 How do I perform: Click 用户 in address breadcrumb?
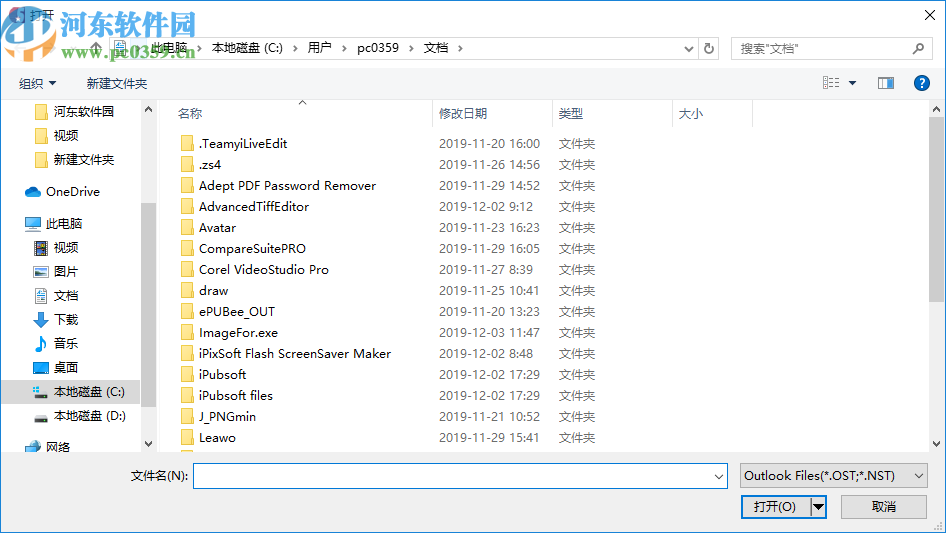point(320,48)
